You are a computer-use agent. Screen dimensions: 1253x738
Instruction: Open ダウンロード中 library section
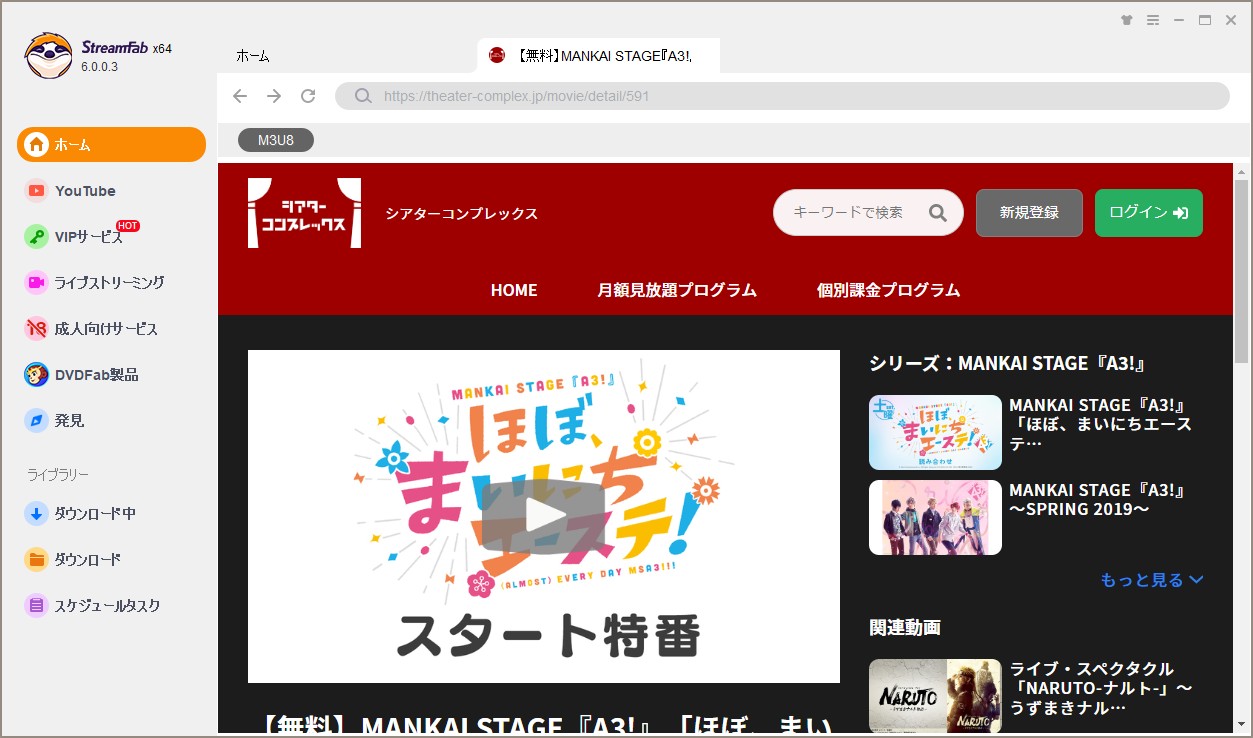[x=80, y=513]
